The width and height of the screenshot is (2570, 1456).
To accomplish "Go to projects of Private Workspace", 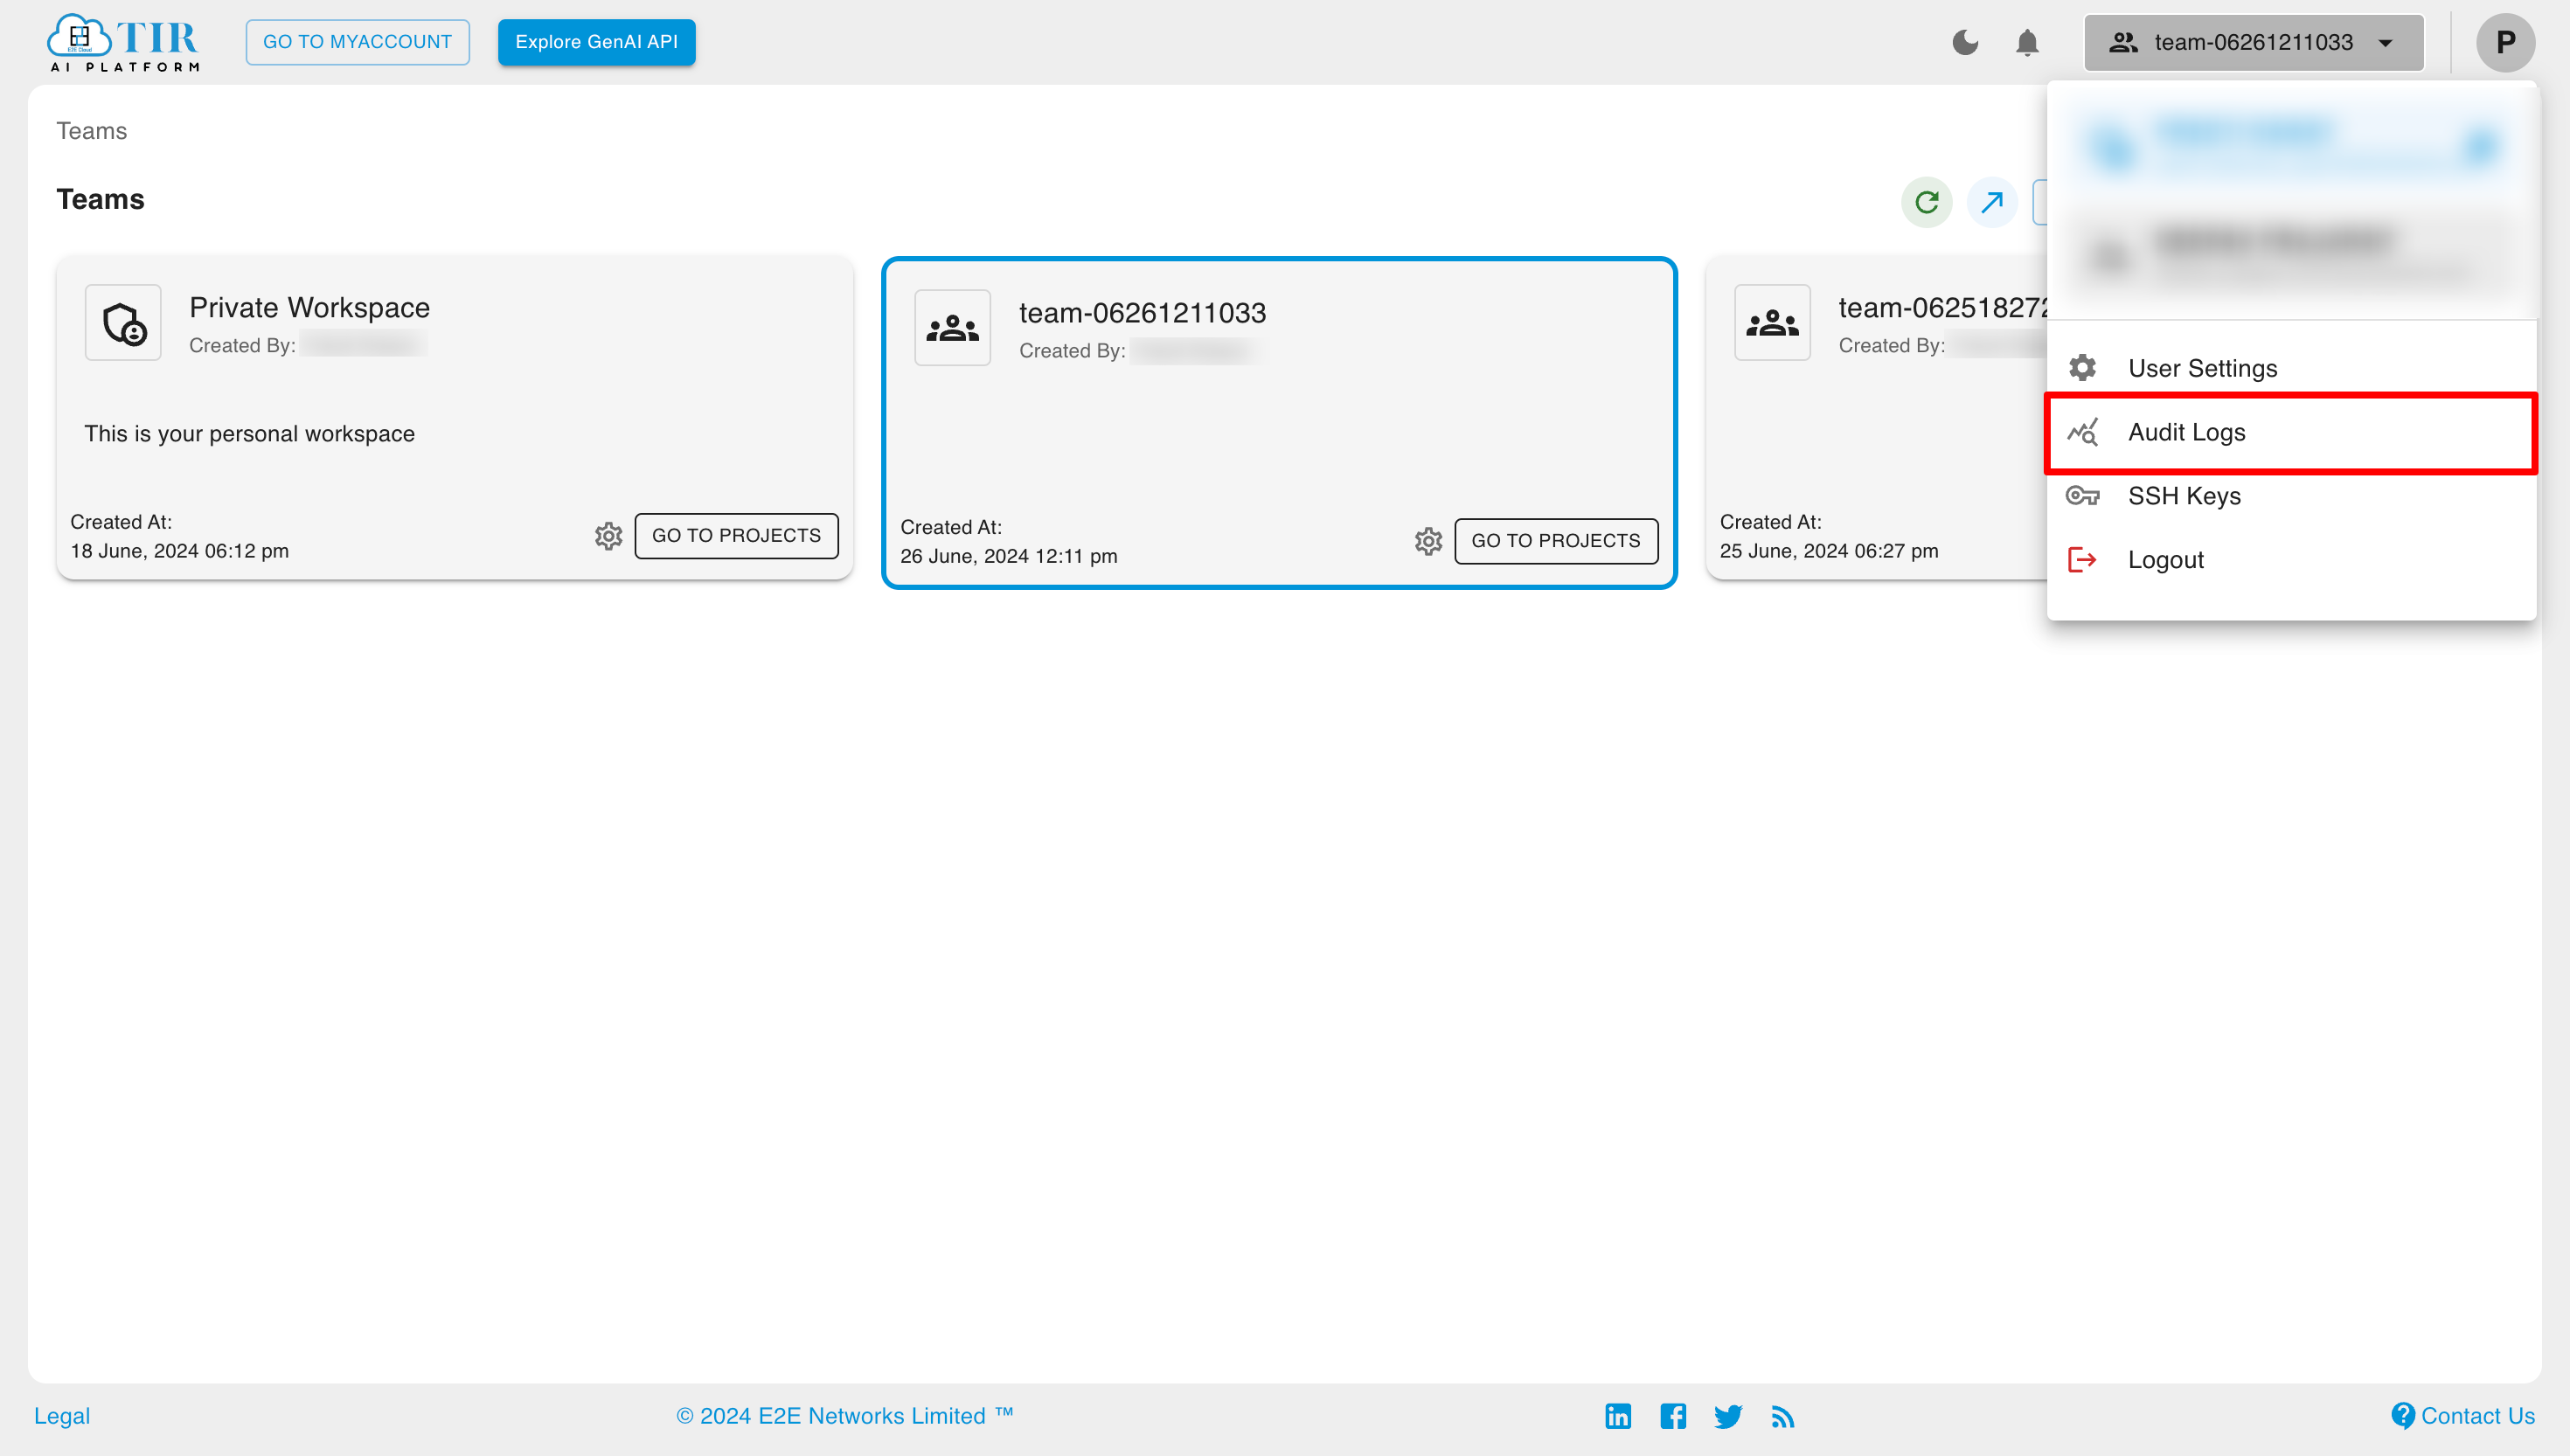I will point(736,536).
